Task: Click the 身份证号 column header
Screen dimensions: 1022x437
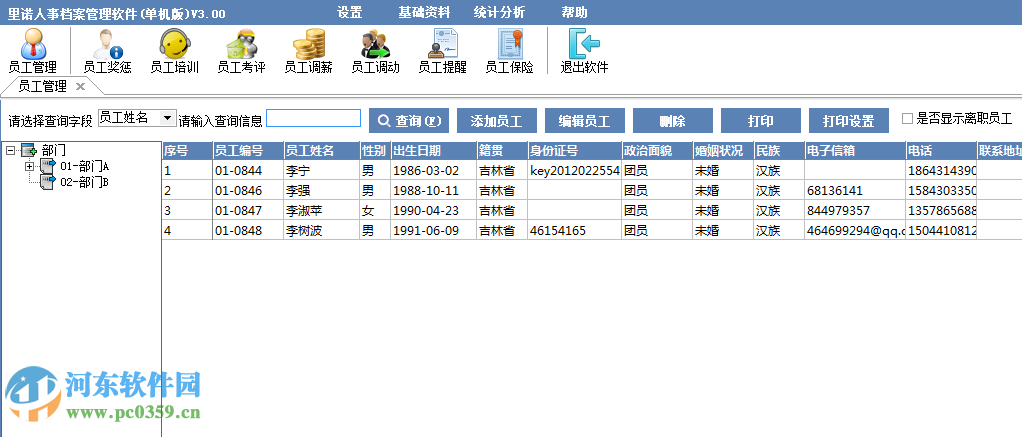Action: (x=574, y=151)
